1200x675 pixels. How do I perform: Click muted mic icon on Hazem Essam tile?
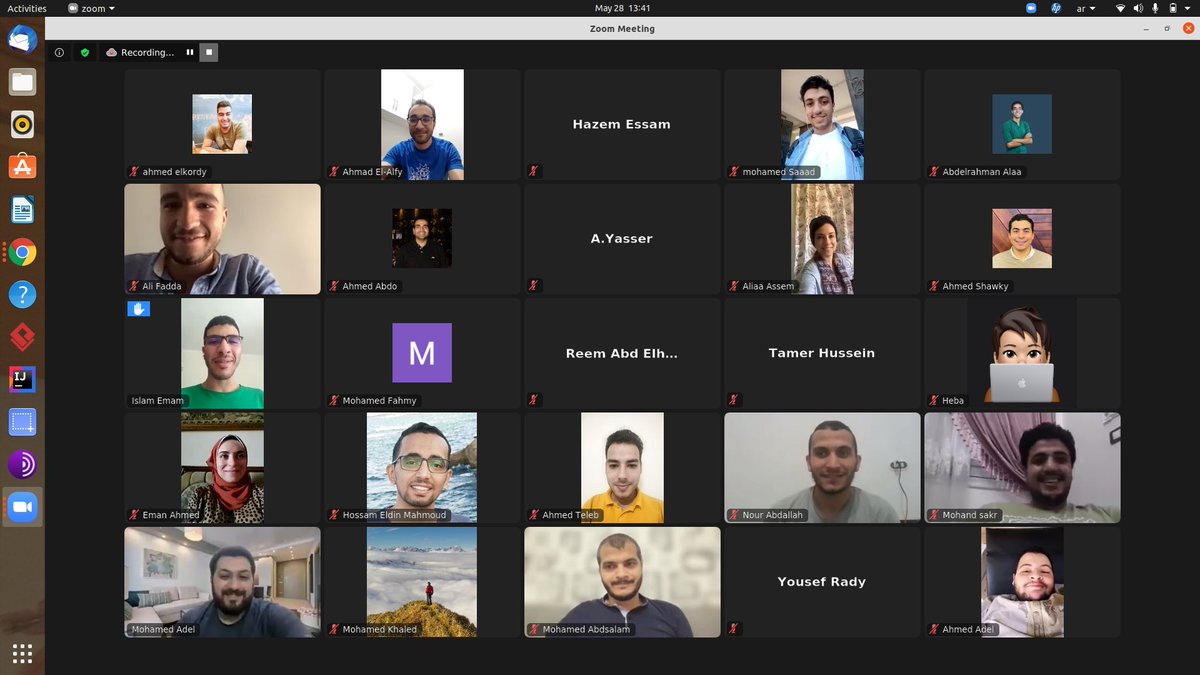point(534,172)
